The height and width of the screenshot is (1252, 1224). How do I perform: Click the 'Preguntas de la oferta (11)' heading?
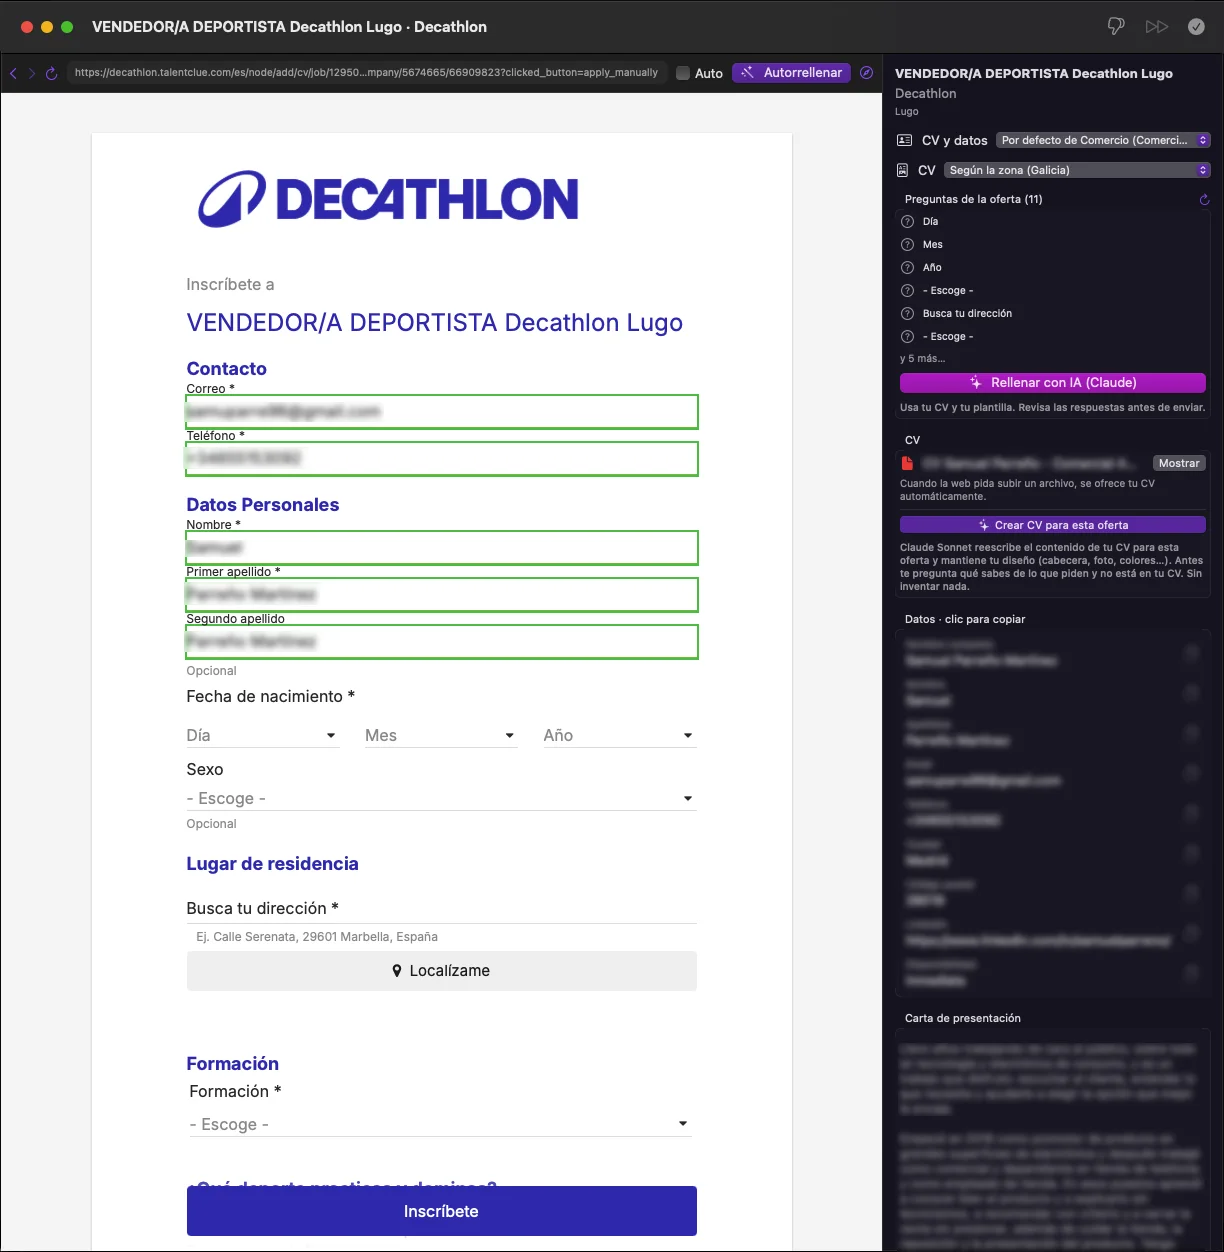tap(974, 200)
